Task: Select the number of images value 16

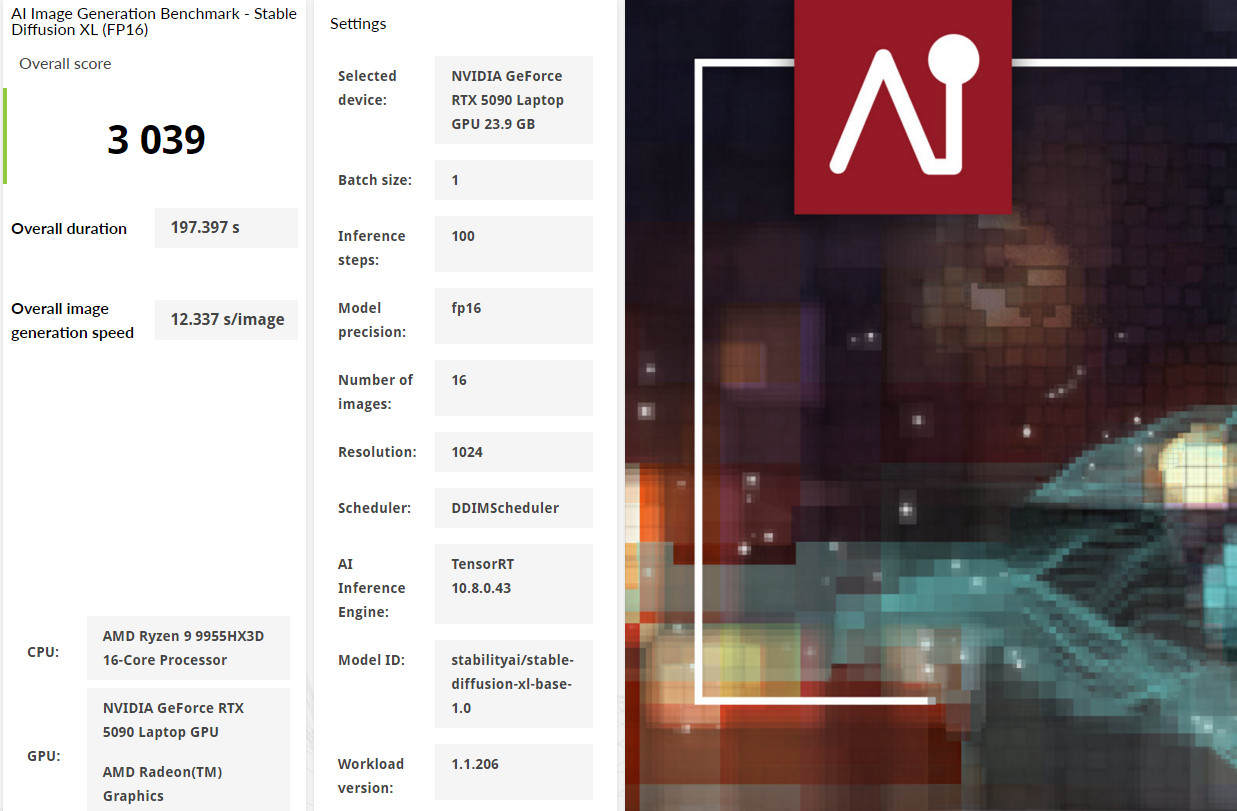Action: (459, 380)
